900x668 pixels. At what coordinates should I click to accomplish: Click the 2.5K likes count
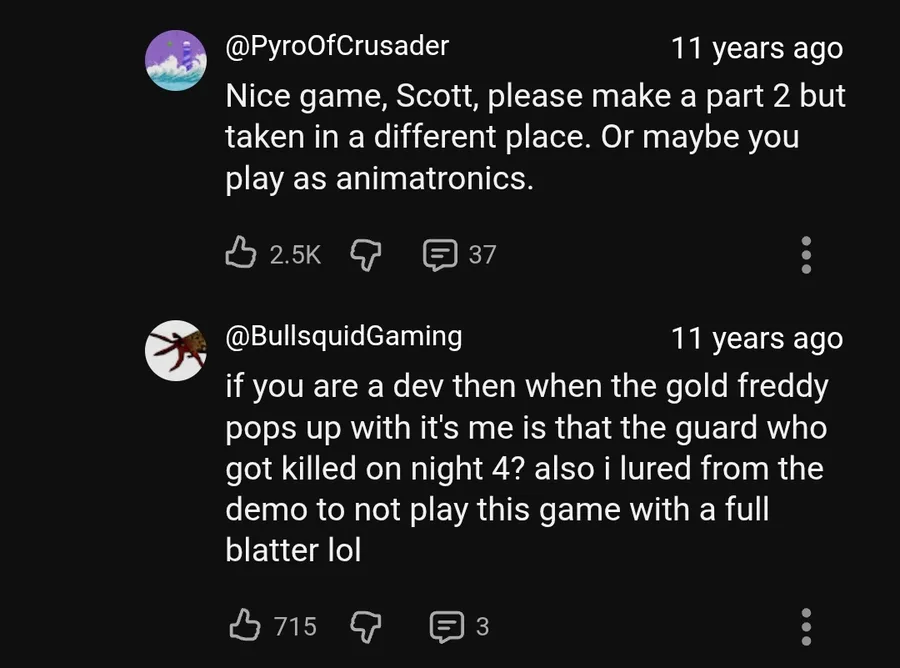point(295,254)
